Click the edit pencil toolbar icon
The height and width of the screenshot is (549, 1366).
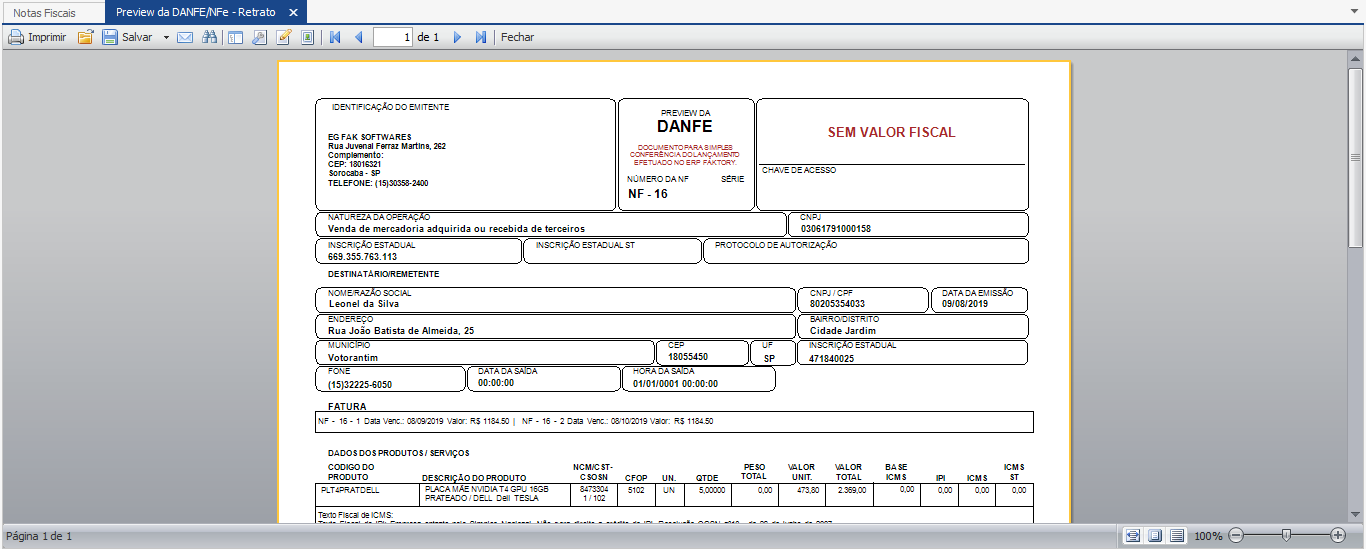(283, 37)
